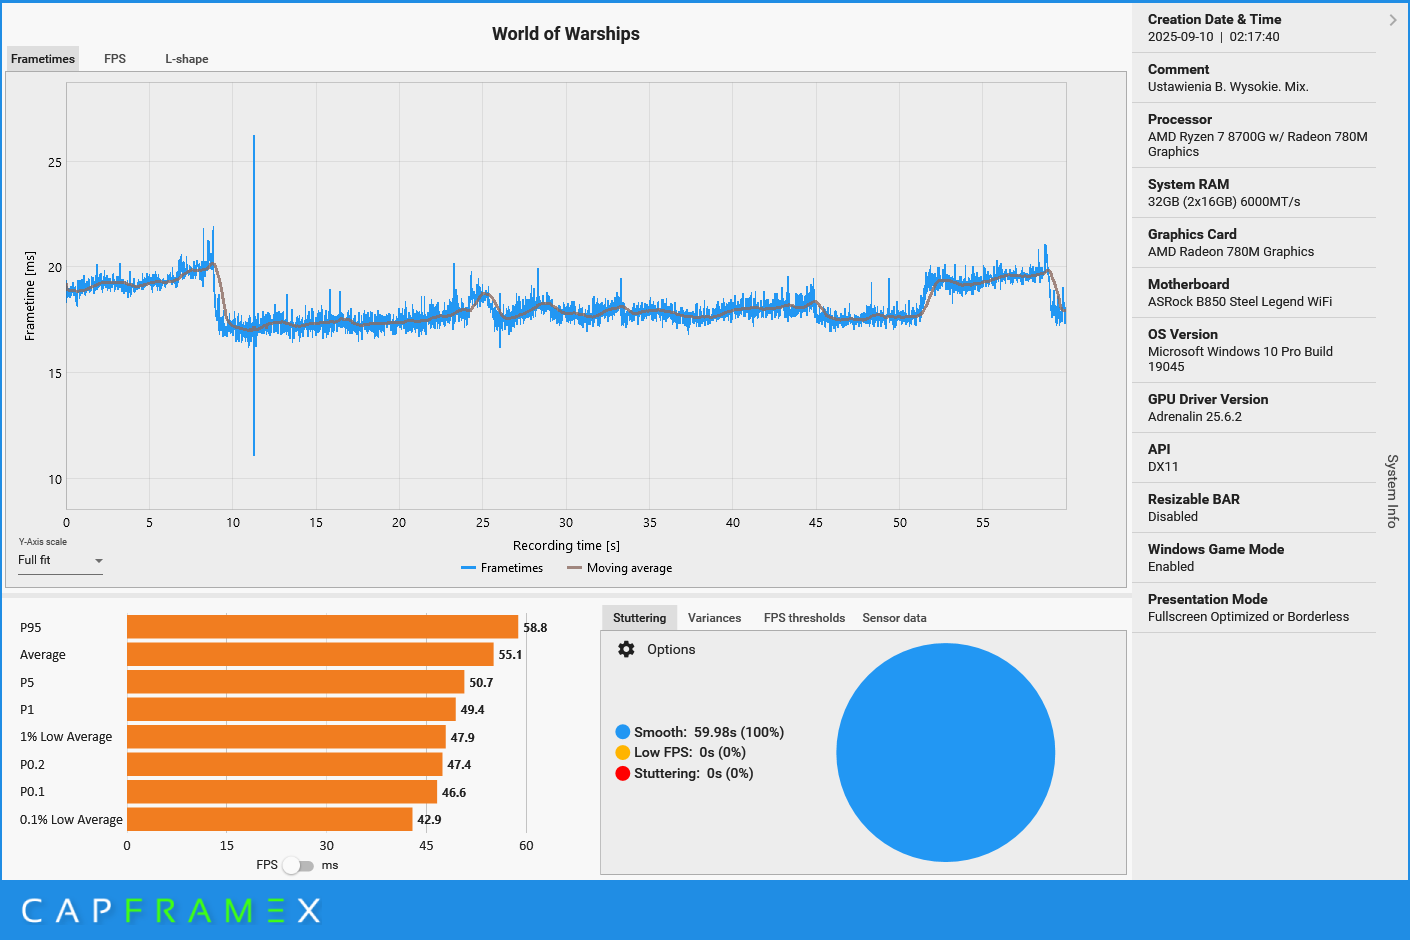Click the Presentation Mode value 'Fullscreen Optimized or Borderless'
Image resolution: width=1410 pixels, height=940 pixels.
pyautogui.click(x=1248, y=617)
